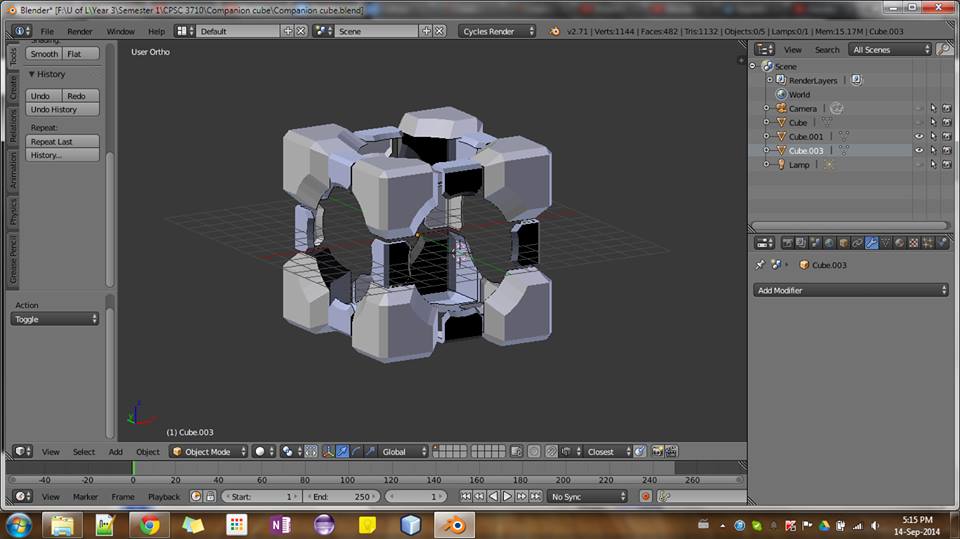Open the Window menu

[x=120, y=31]
